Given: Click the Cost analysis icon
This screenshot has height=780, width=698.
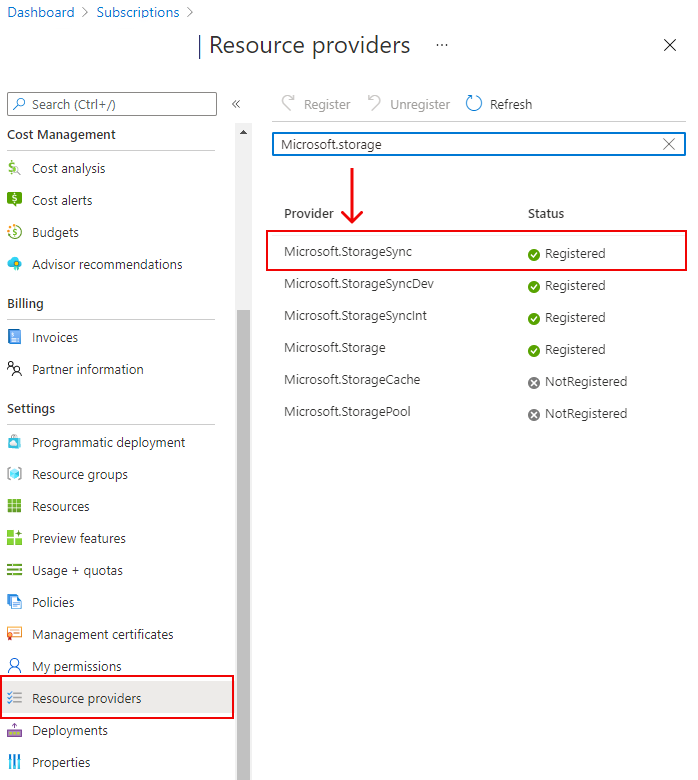Looking at the screenshot, I should point(14,168).
